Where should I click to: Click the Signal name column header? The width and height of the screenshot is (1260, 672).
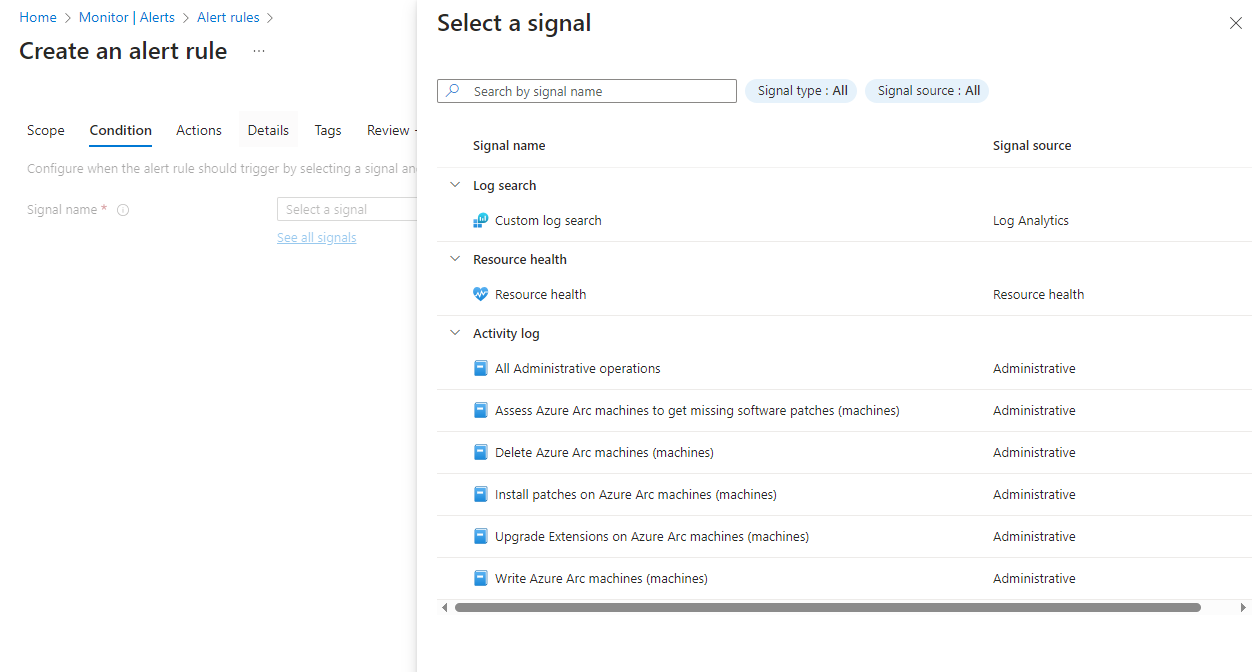[509, 145]
